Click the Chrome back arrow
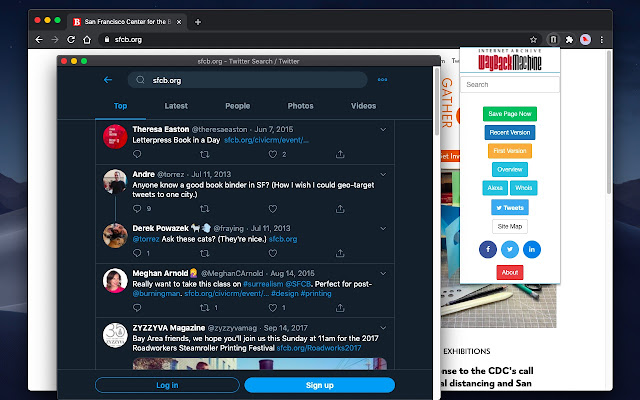Image resolution: width=640 pixels, height=400 pixels. click(x=39, y=40)
